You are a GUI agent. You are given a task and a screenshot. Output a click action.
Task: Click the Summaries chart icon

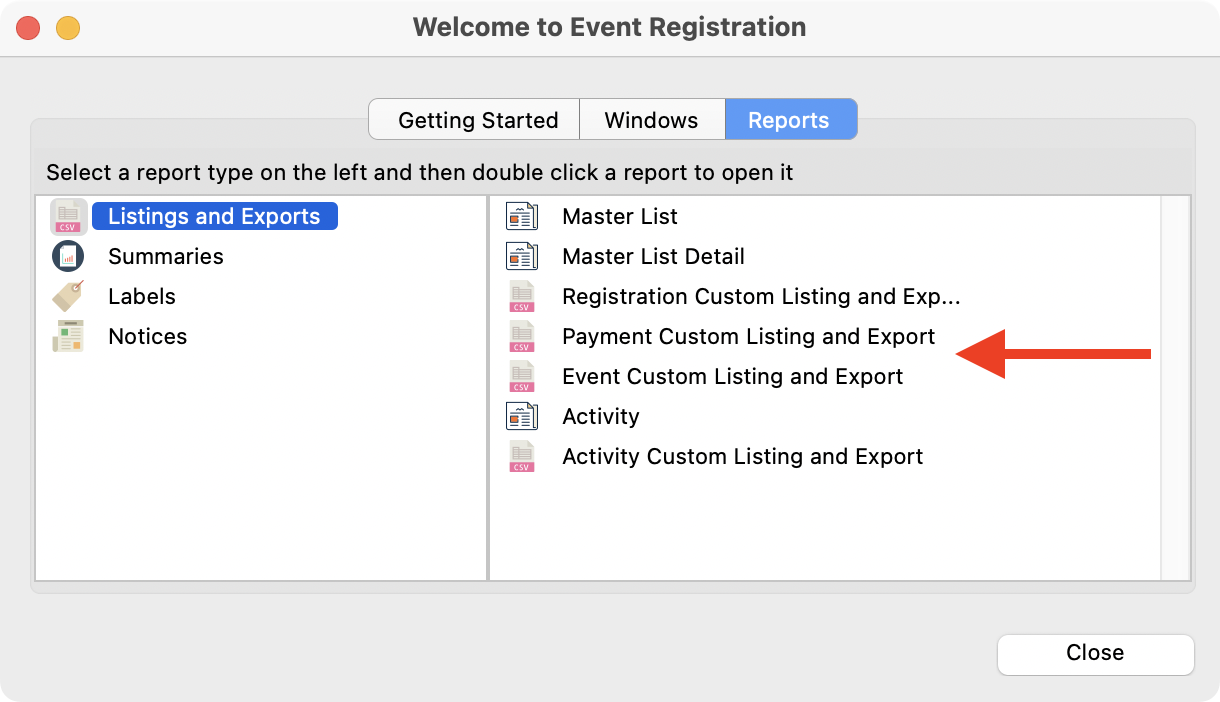68,257
